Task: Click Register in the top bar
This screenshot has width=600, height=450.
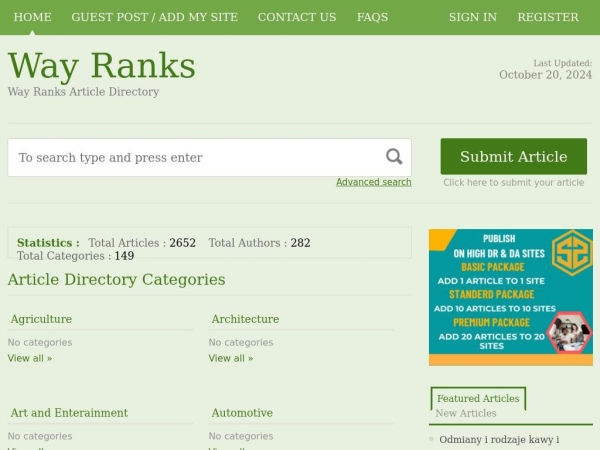Action: tap(548, 17)
